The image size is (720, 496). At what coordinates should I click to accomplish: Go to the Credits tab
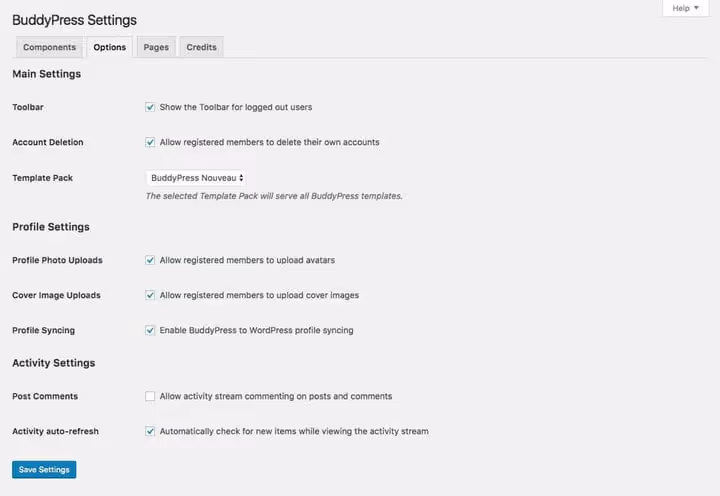coord(201,47)
